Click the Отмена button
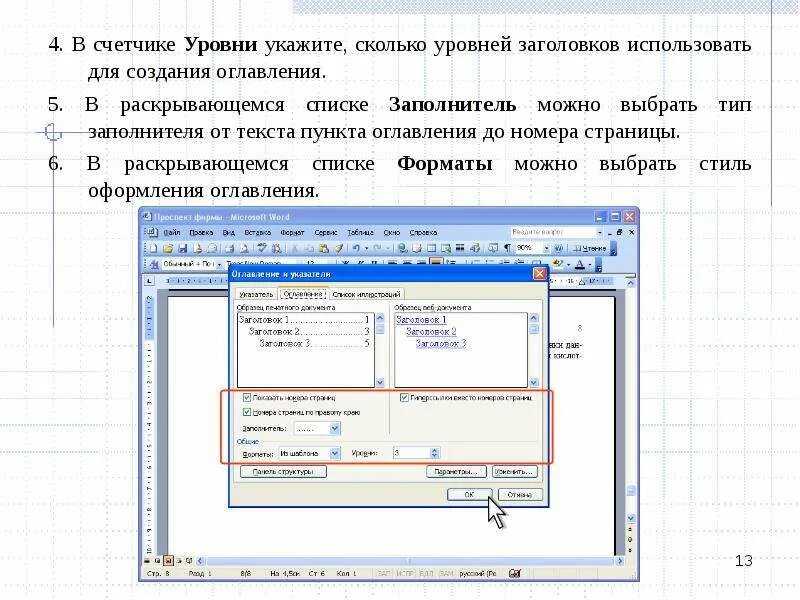800x600 pixels. pos(520,494)
